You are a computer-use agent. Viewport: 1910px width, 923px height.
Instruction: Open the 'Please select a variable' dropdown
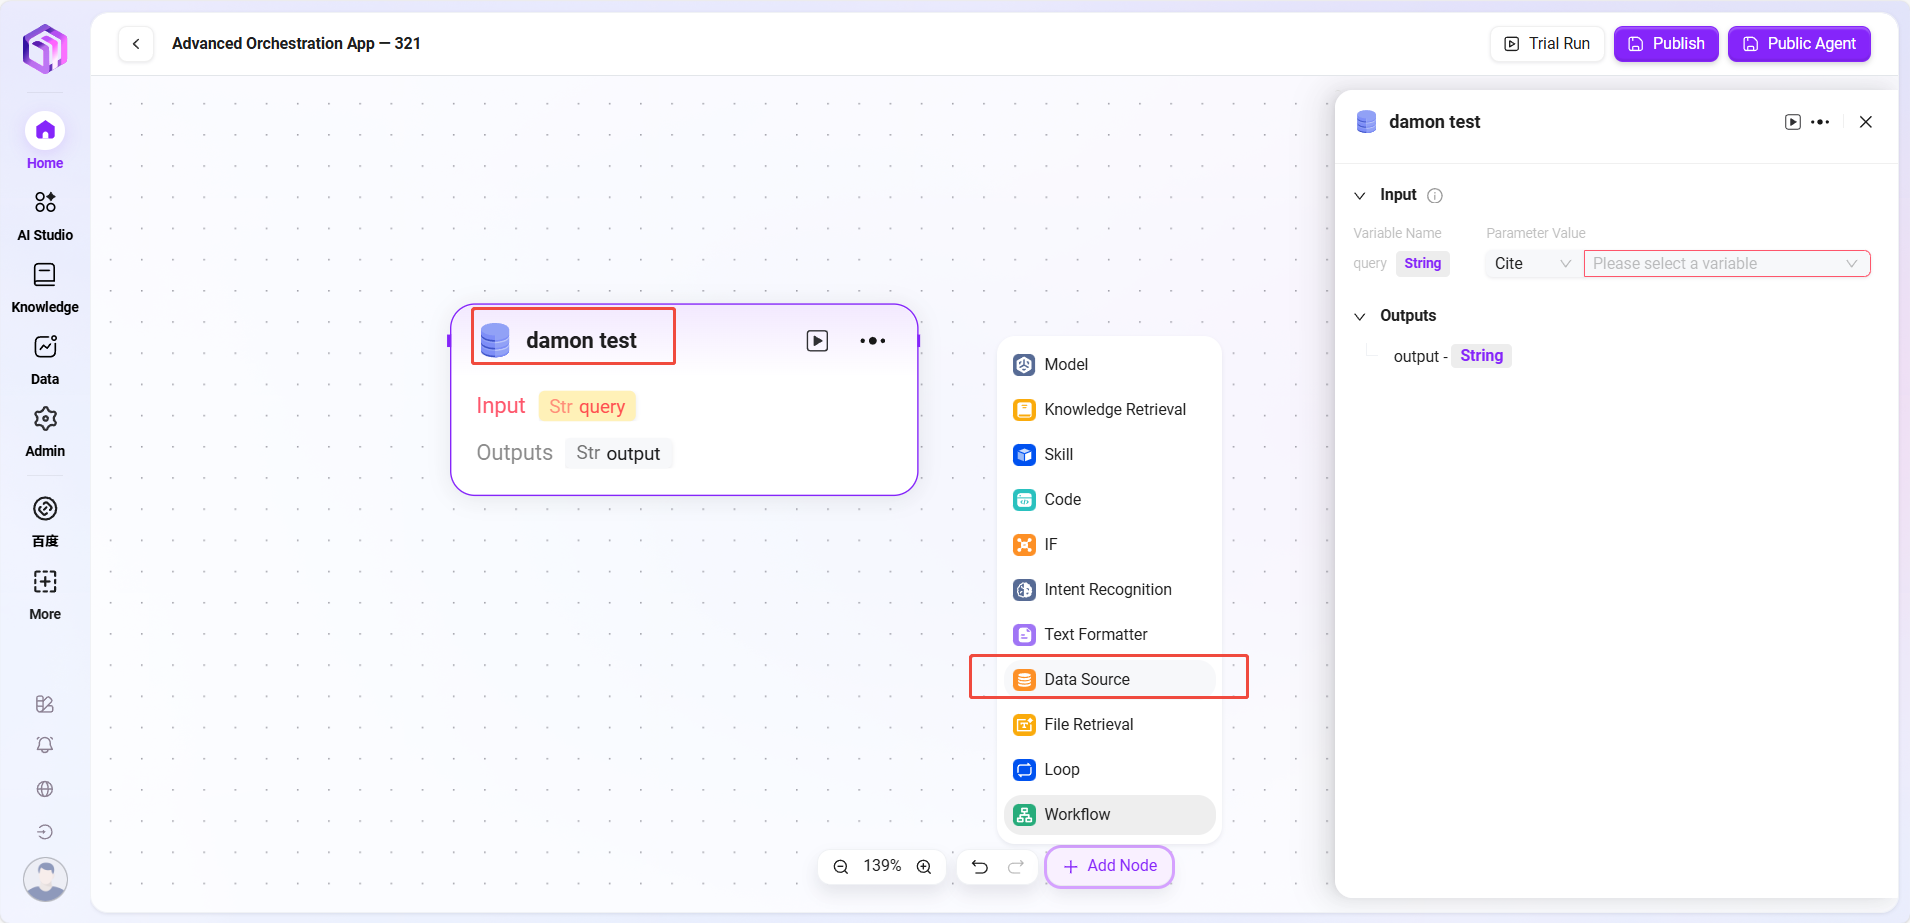[x=1726, y=264]
